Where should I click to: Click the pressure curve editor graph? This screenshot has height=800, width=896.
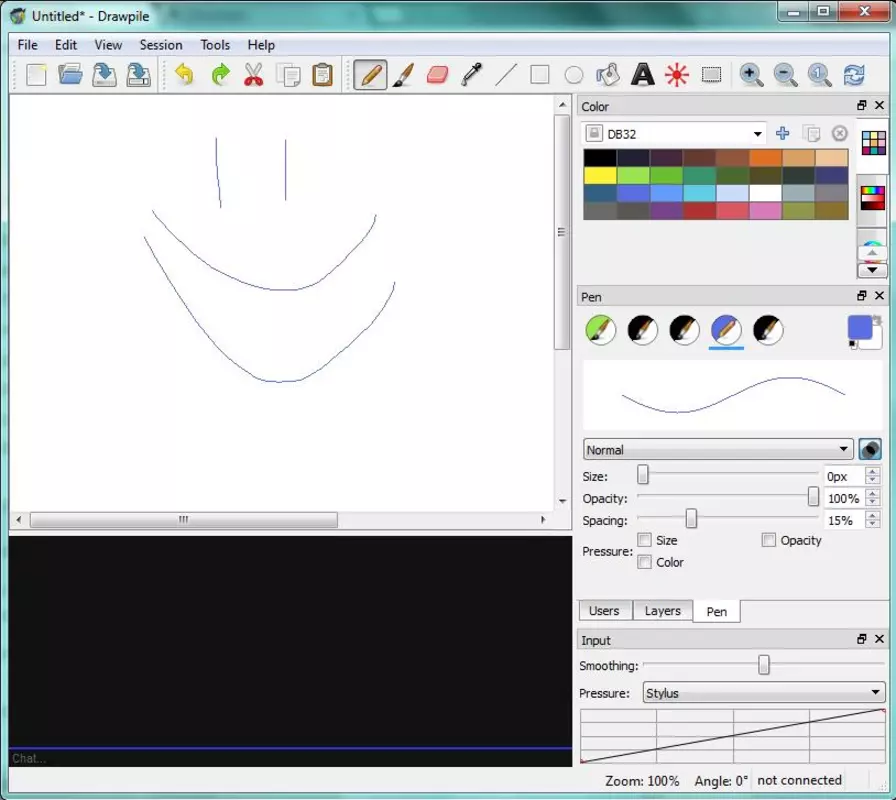tap(733, 736)
